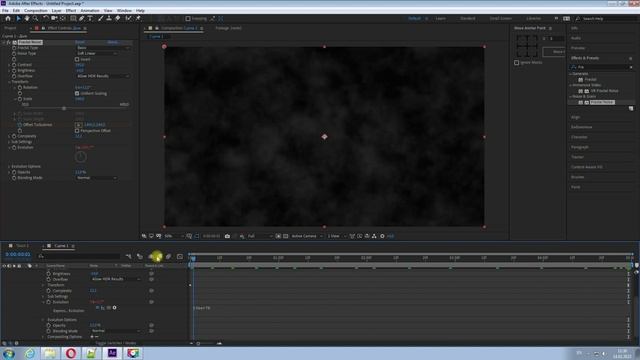Select the Clone Stamp tool
Viewport: 640px width, 360px height.
click(109, 18)
